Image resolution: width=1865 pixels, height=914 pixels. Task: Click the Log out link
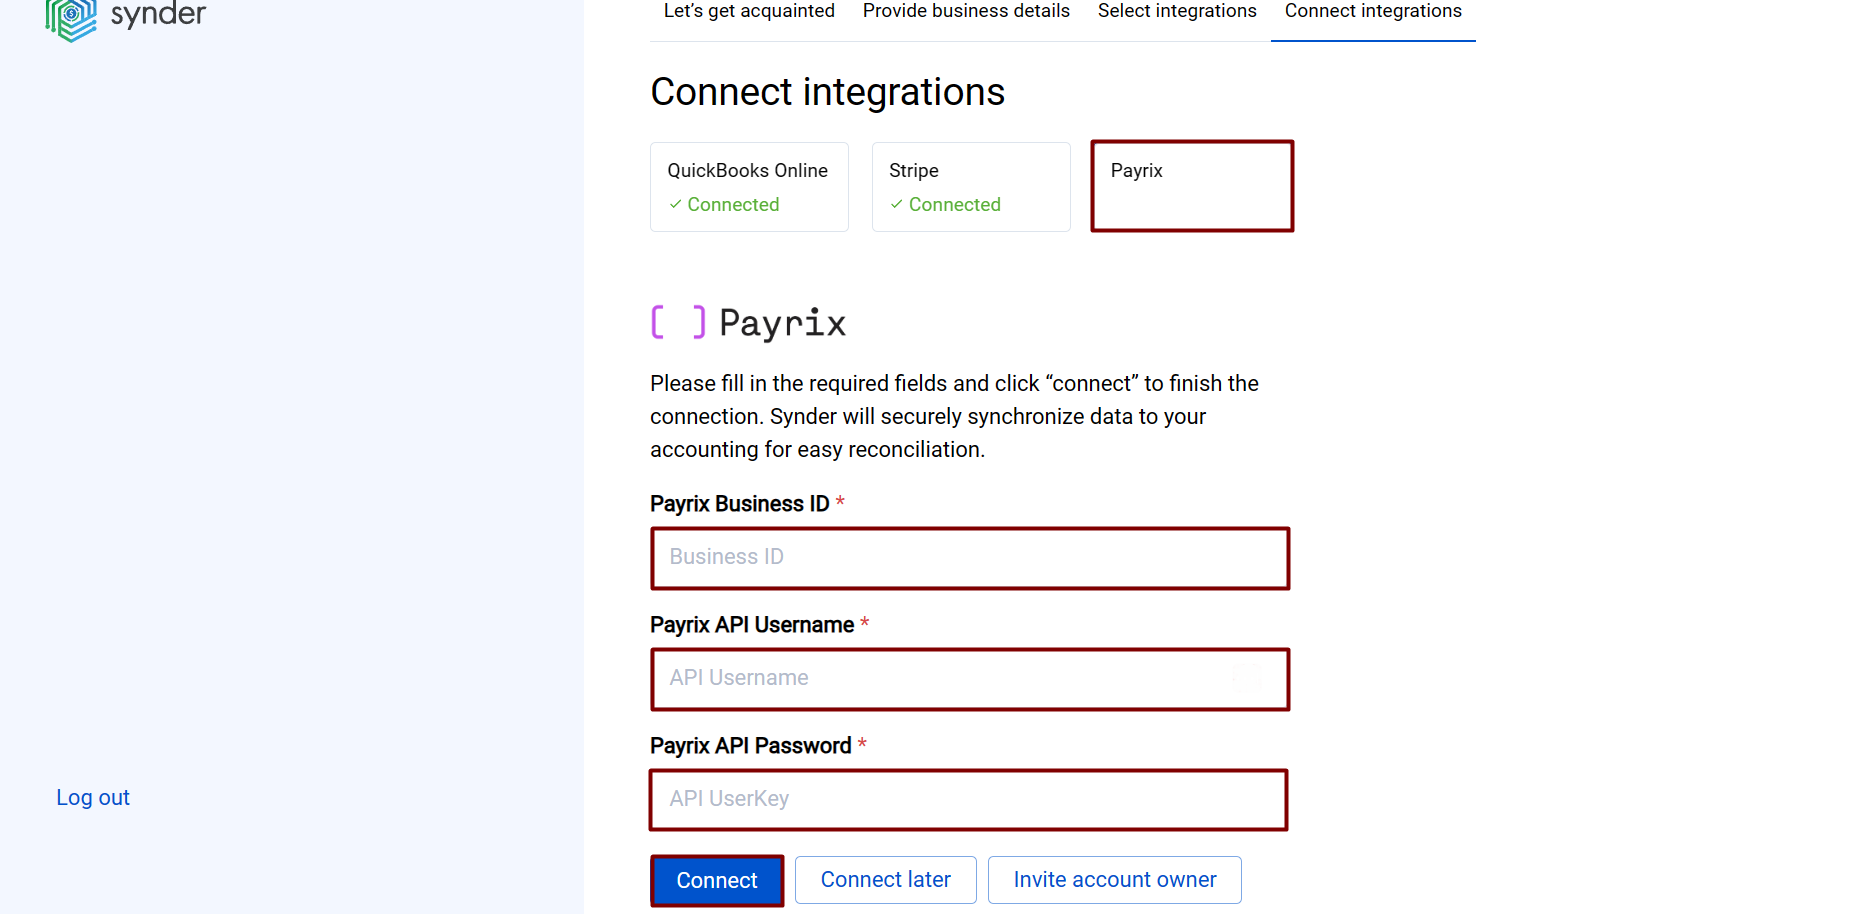click(x=92, y=797)
